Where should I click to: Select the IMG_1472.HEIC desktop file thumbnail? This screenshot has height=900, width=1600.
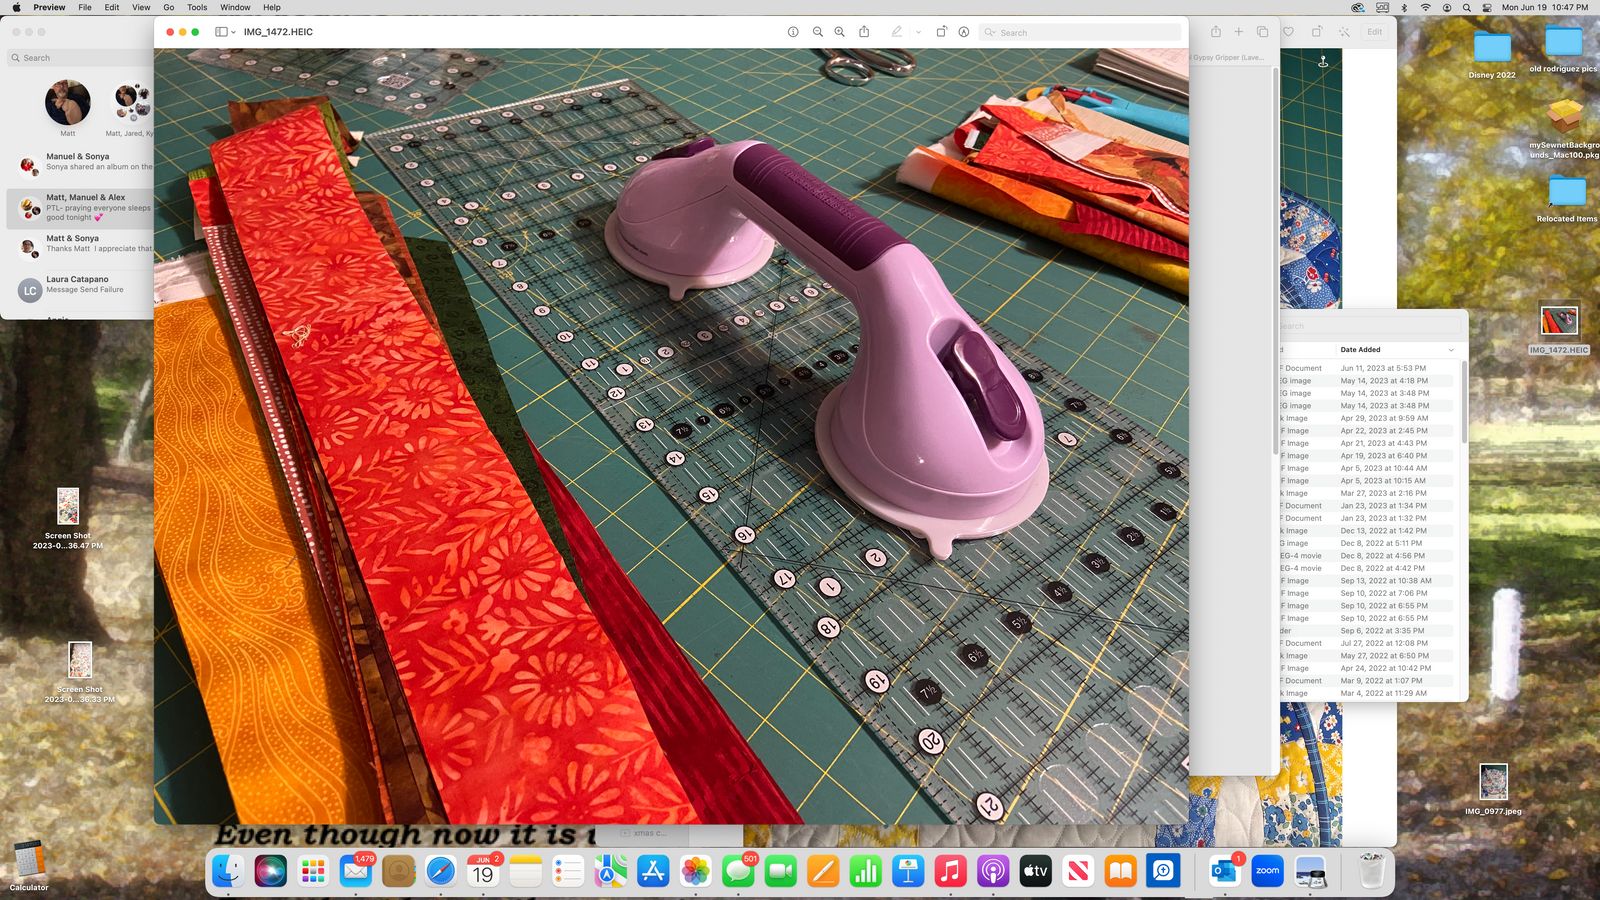1558,322
